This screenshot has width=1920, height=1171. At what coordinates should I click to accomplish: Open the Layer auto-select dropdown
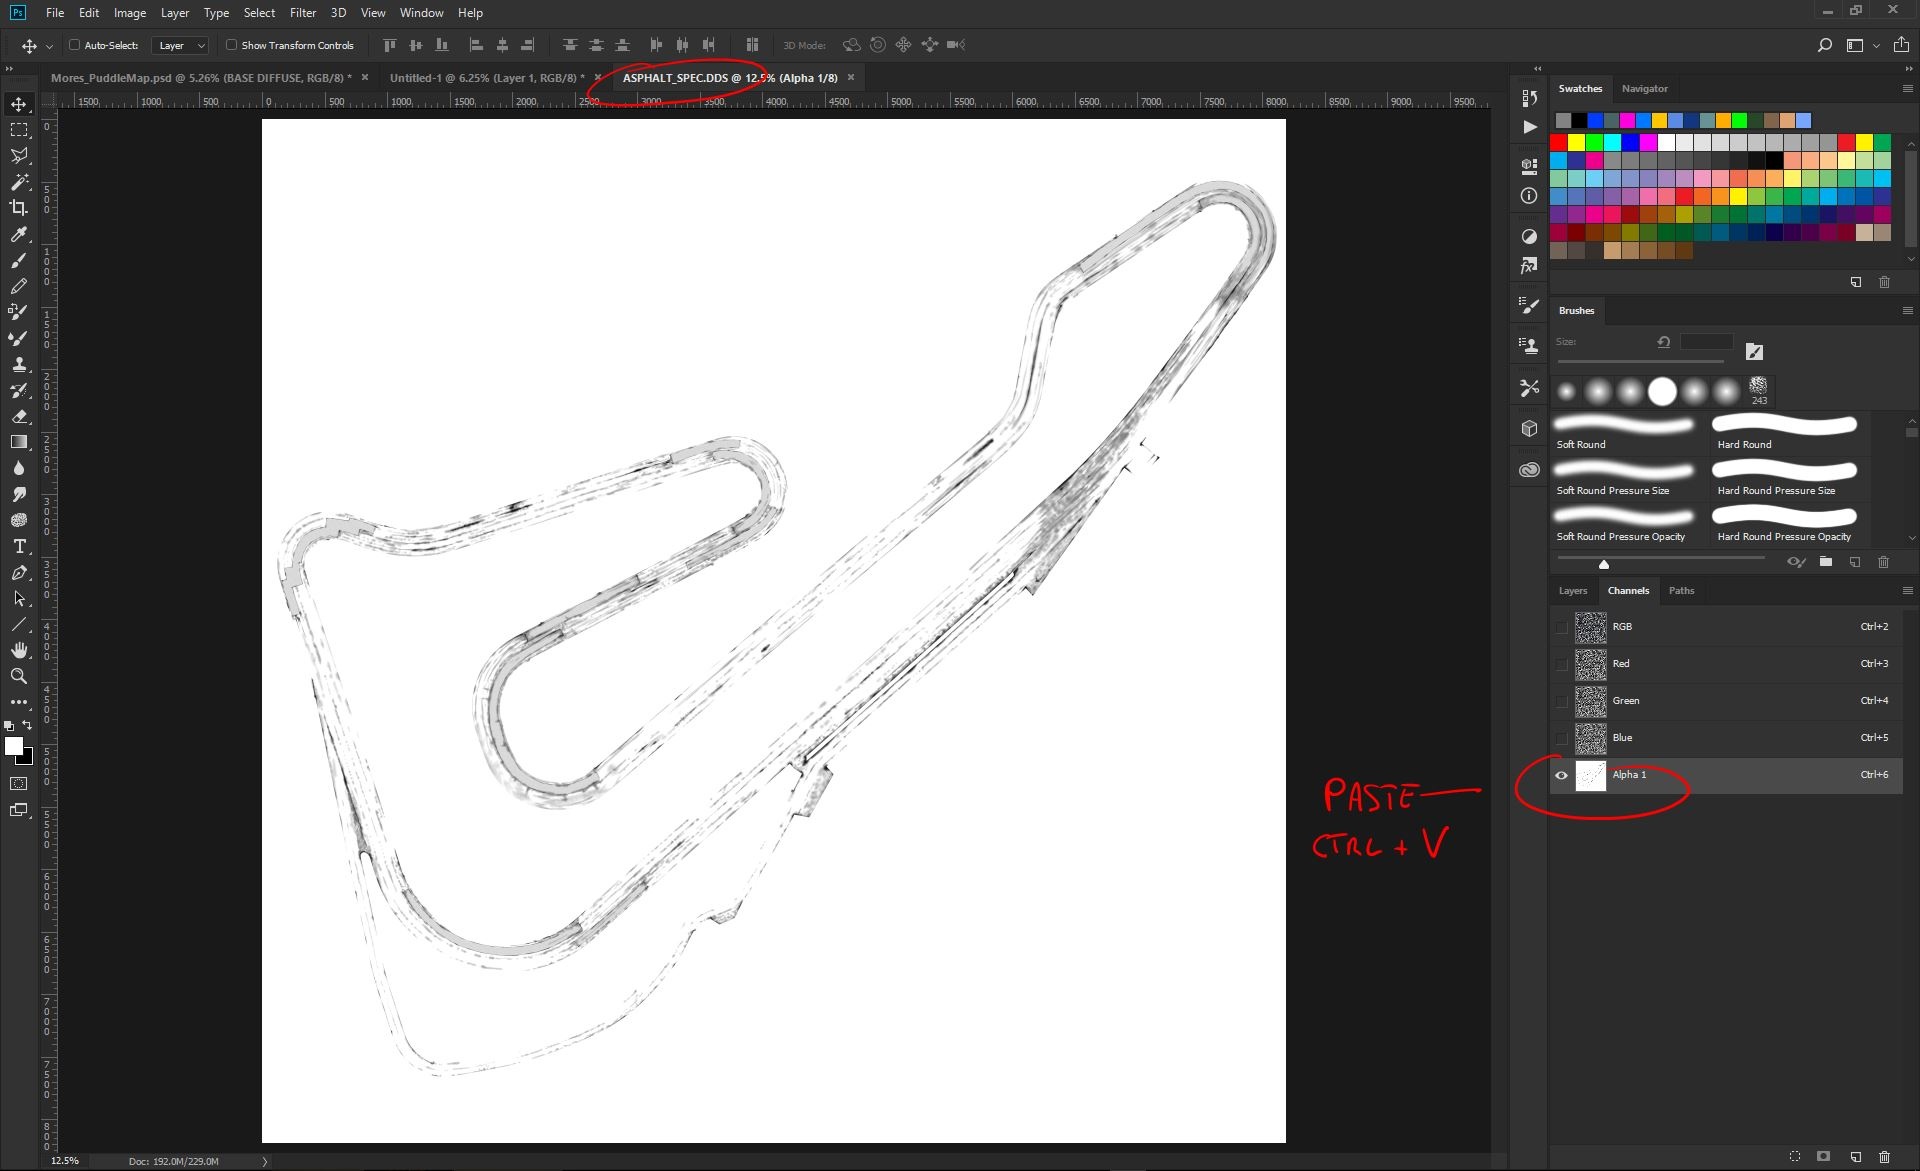click(x=180, y=45)
